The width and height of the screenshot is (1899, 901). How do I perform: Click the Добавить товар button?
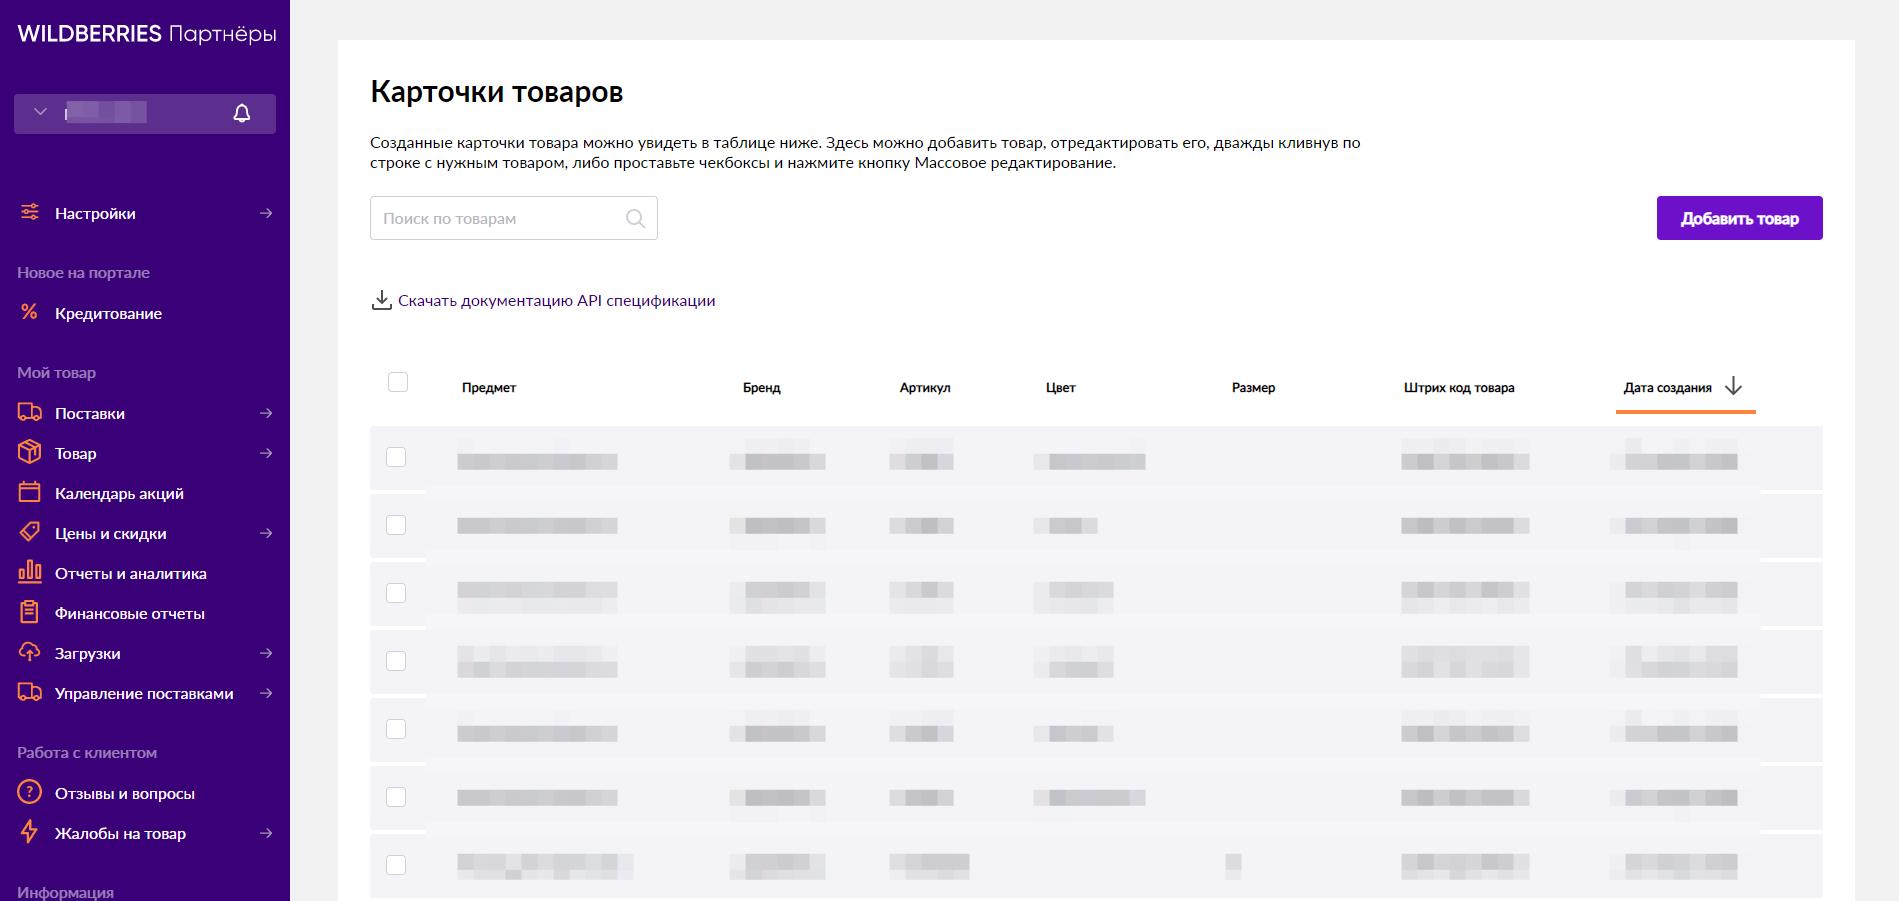click(x=1740, y=218)
